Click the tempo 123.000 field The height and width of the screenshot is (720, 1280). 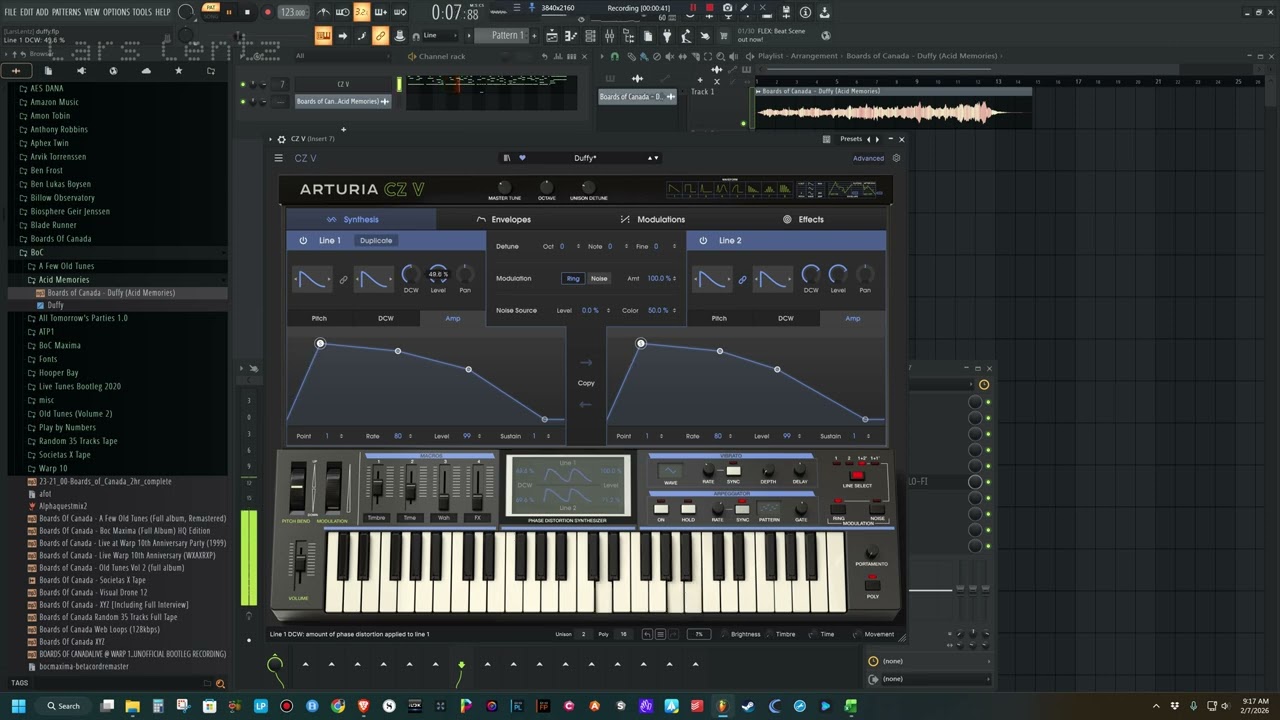pyautogui.click(x=293, y=12)
